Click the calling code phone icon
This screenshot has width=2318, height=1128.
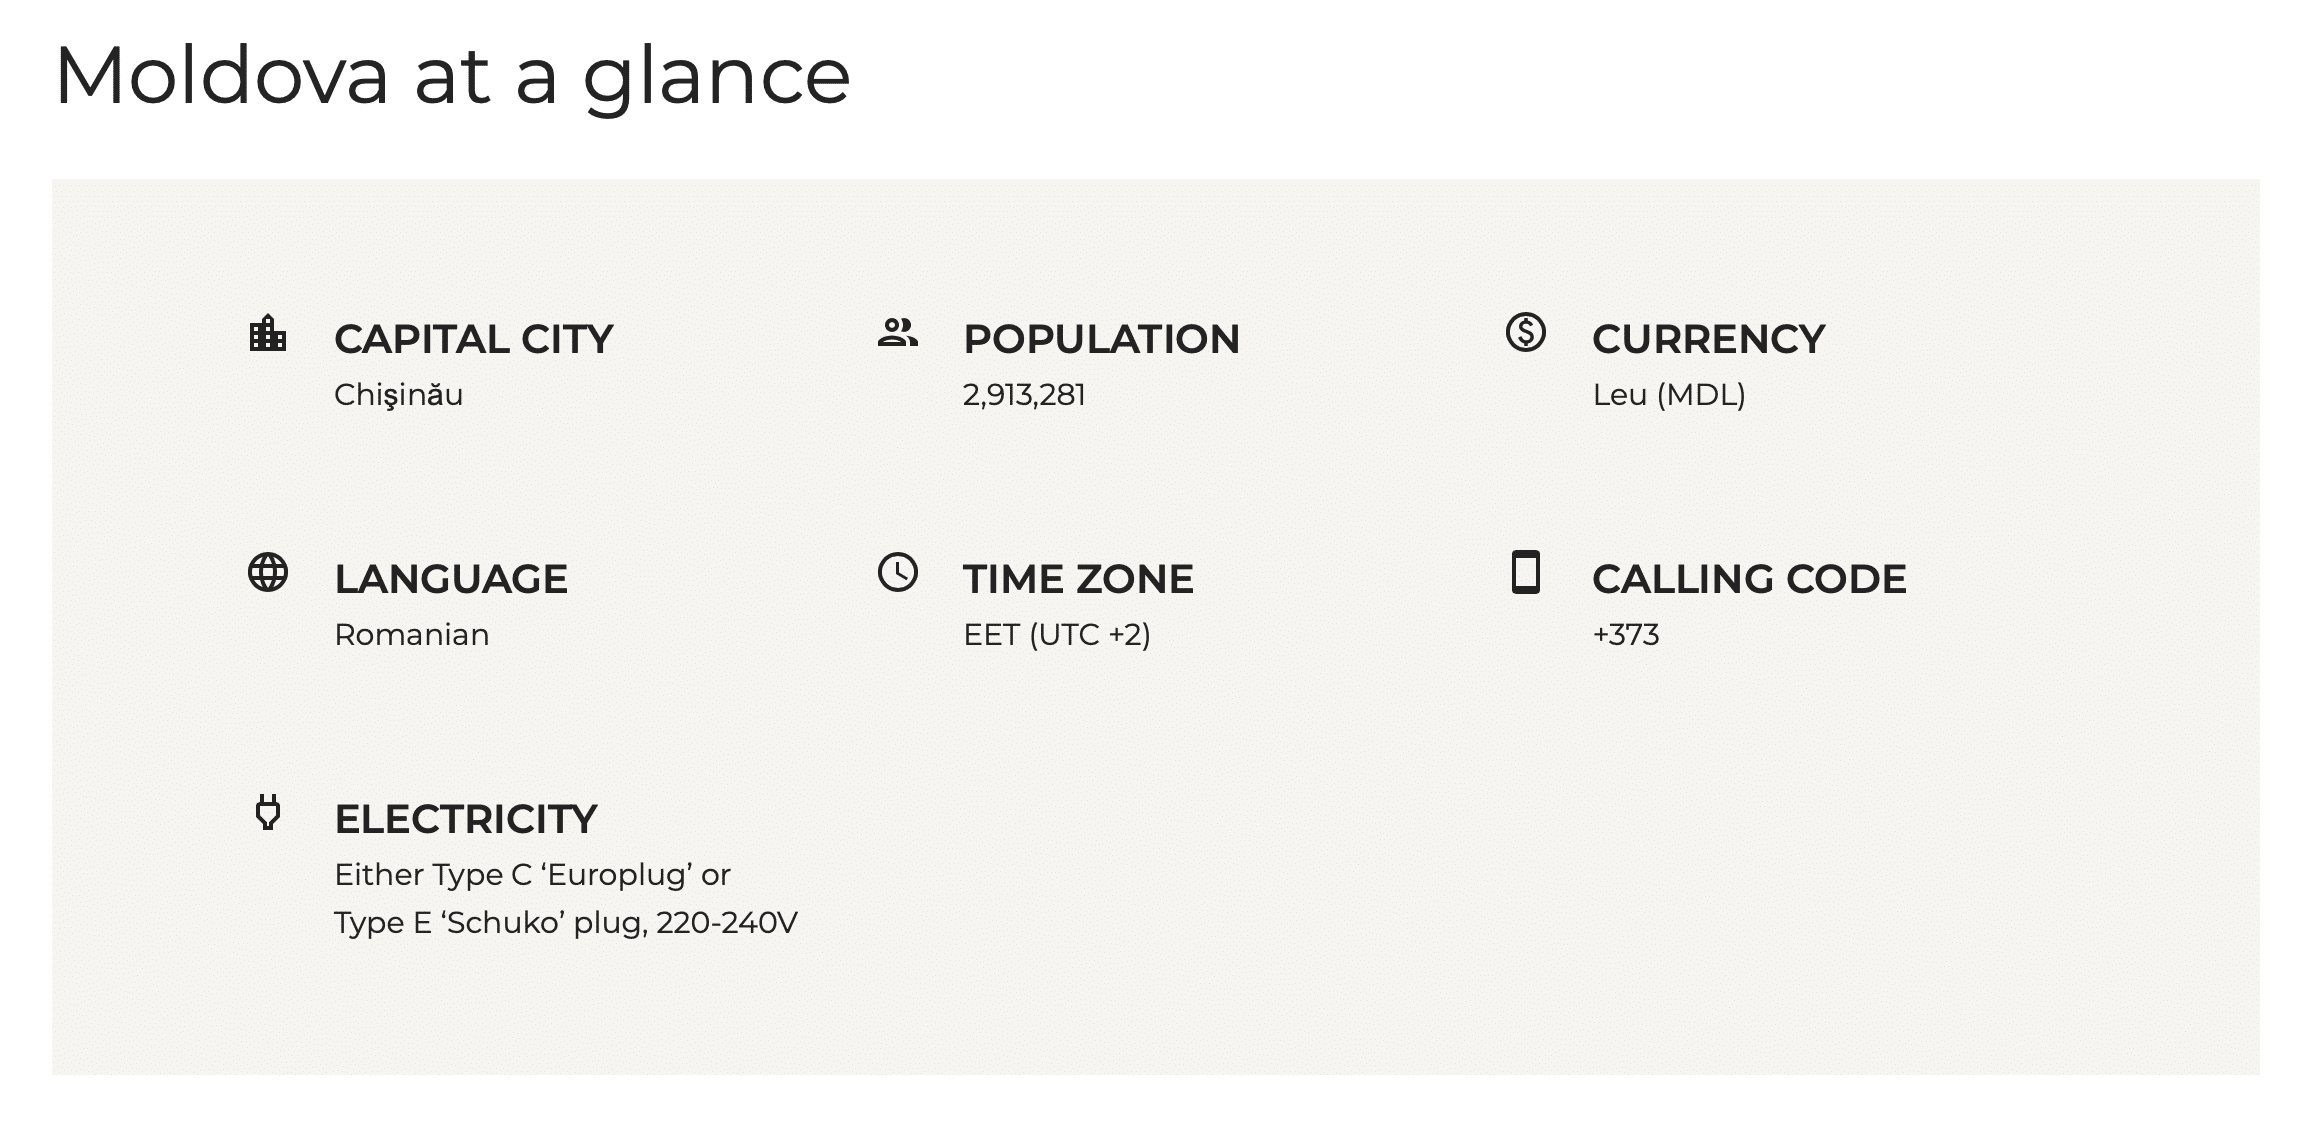point(1526,573)
